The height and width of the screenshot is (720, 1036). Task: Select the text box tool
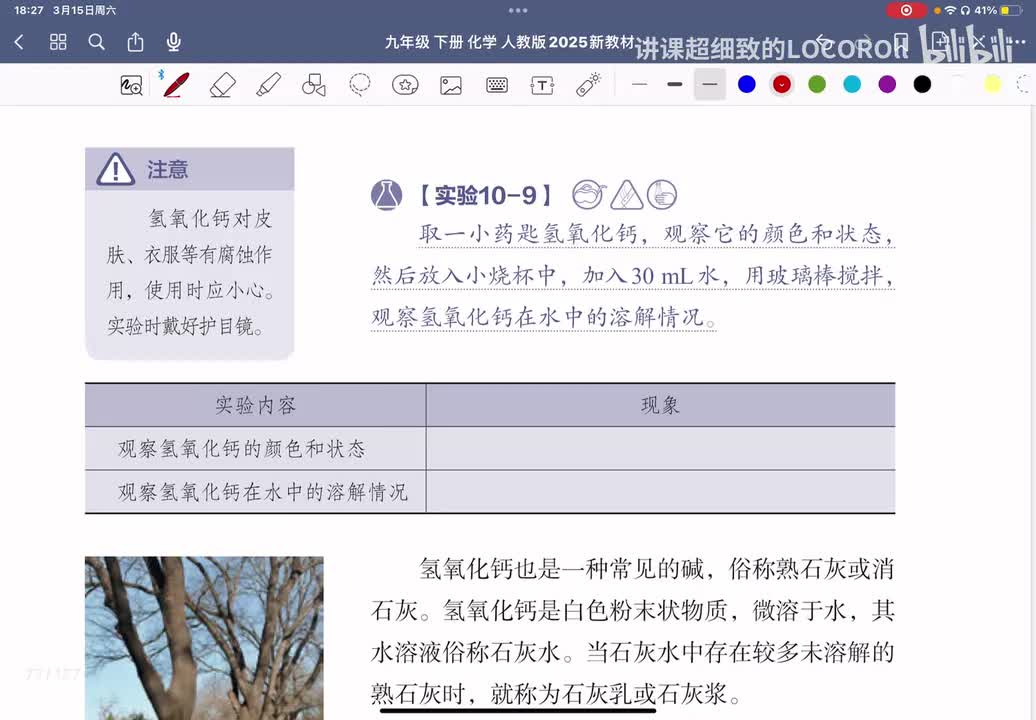tap(542, 85)
